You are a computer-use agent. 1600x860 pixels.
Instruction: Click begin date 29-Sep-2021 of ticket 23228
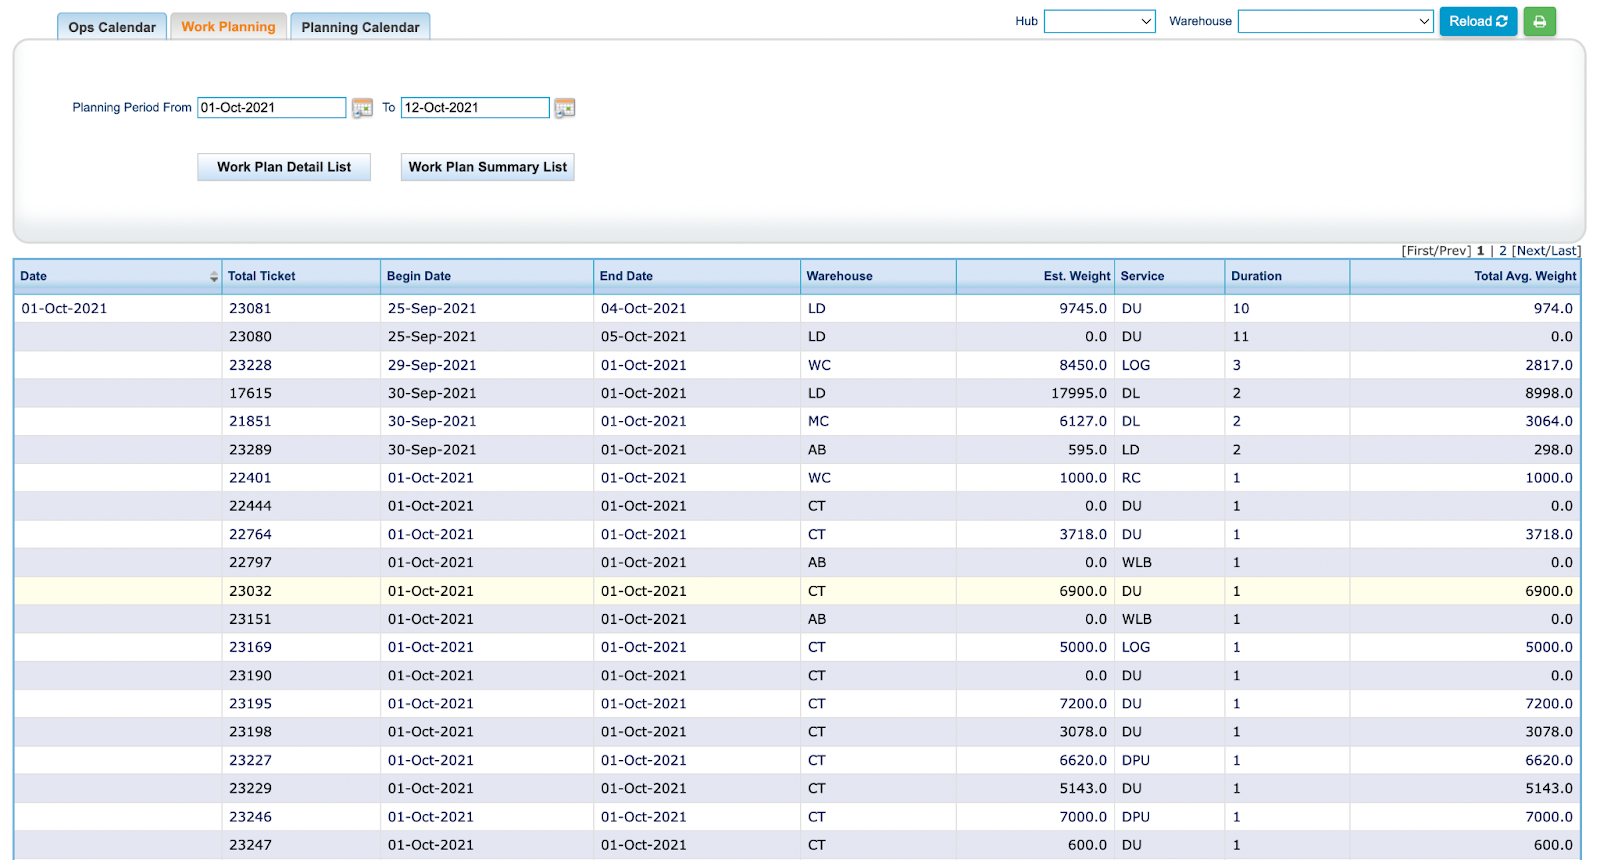432,366
